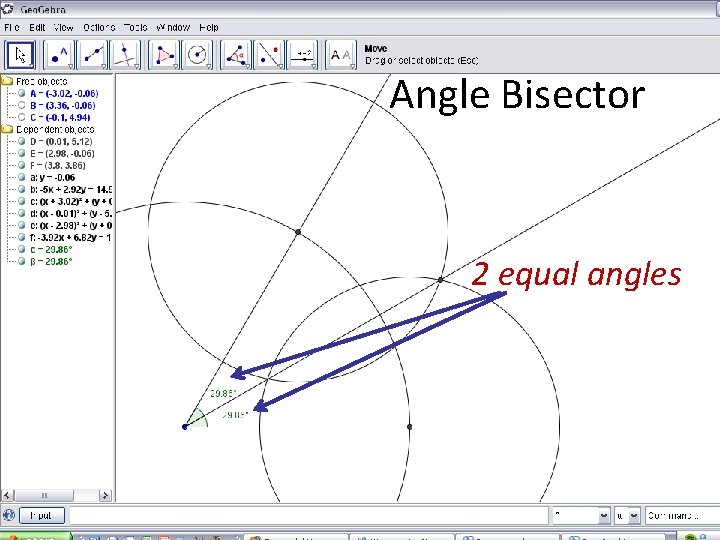This screenshot has width=720, height=540.
Task: Click the Input button
Action: pos(42,516)
